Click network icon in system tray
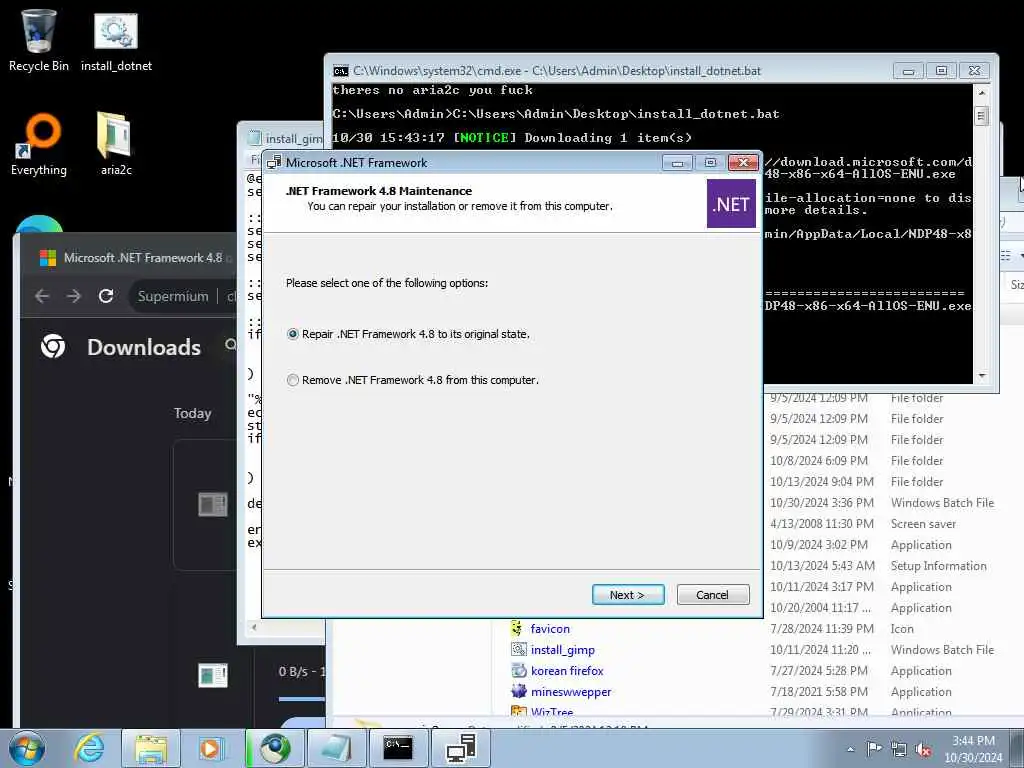This screenshot has height=768, width=1024. (x=899, y=749)
